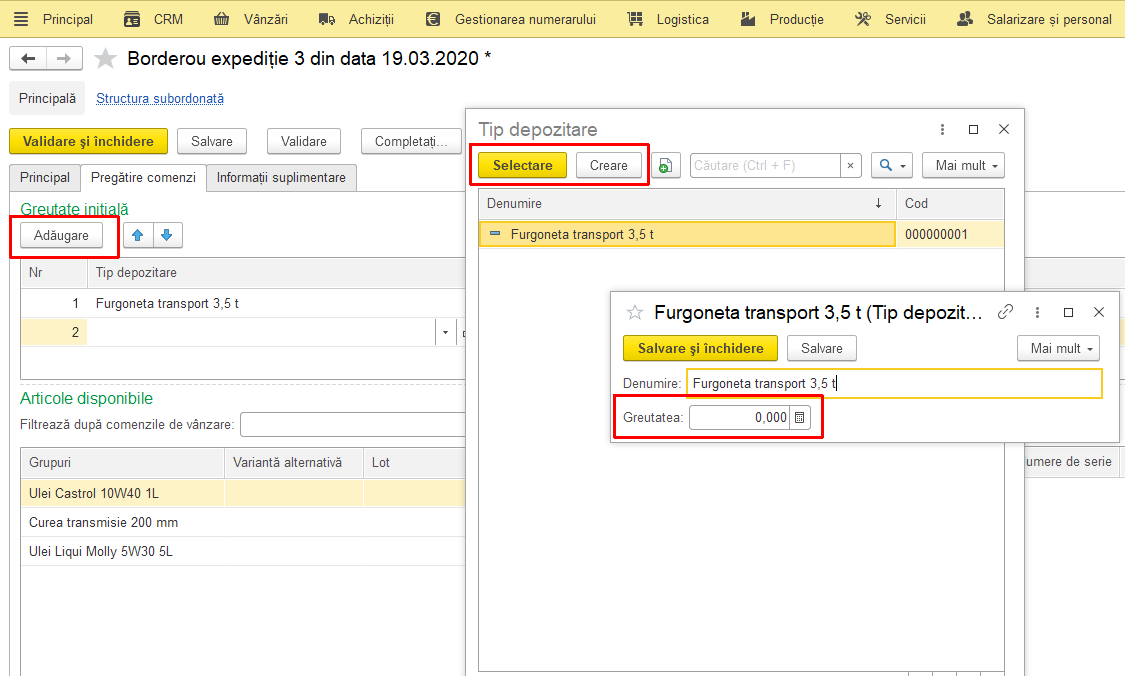Switch to the Principal tab

click(x=44, y=177)
